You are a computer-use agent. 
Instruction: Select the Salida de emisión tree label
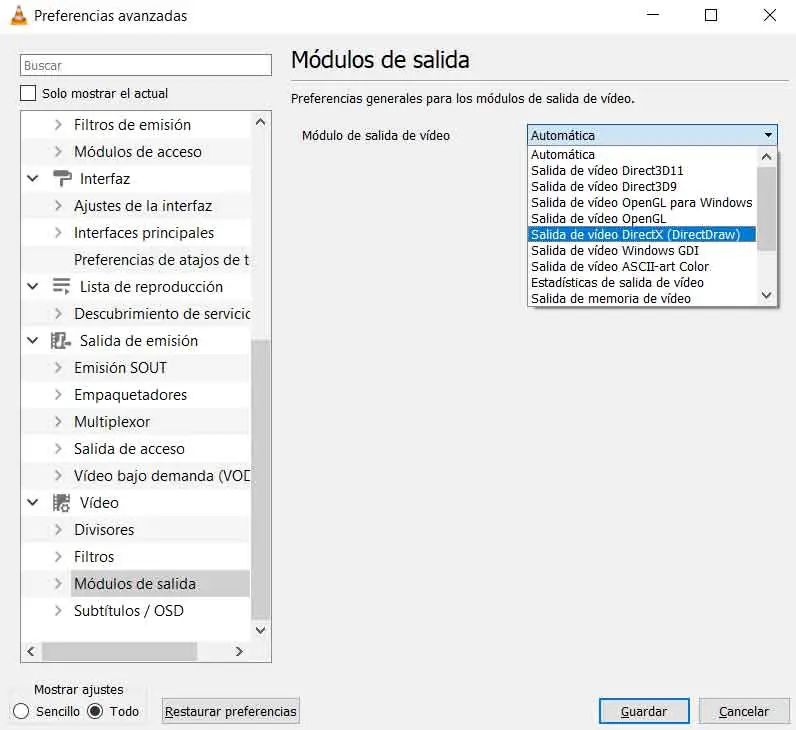click(139, 341)
